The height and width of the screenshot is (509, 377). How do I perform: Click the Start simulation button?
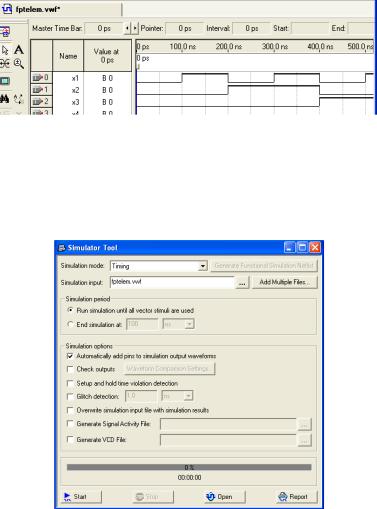tap(81, 497)
